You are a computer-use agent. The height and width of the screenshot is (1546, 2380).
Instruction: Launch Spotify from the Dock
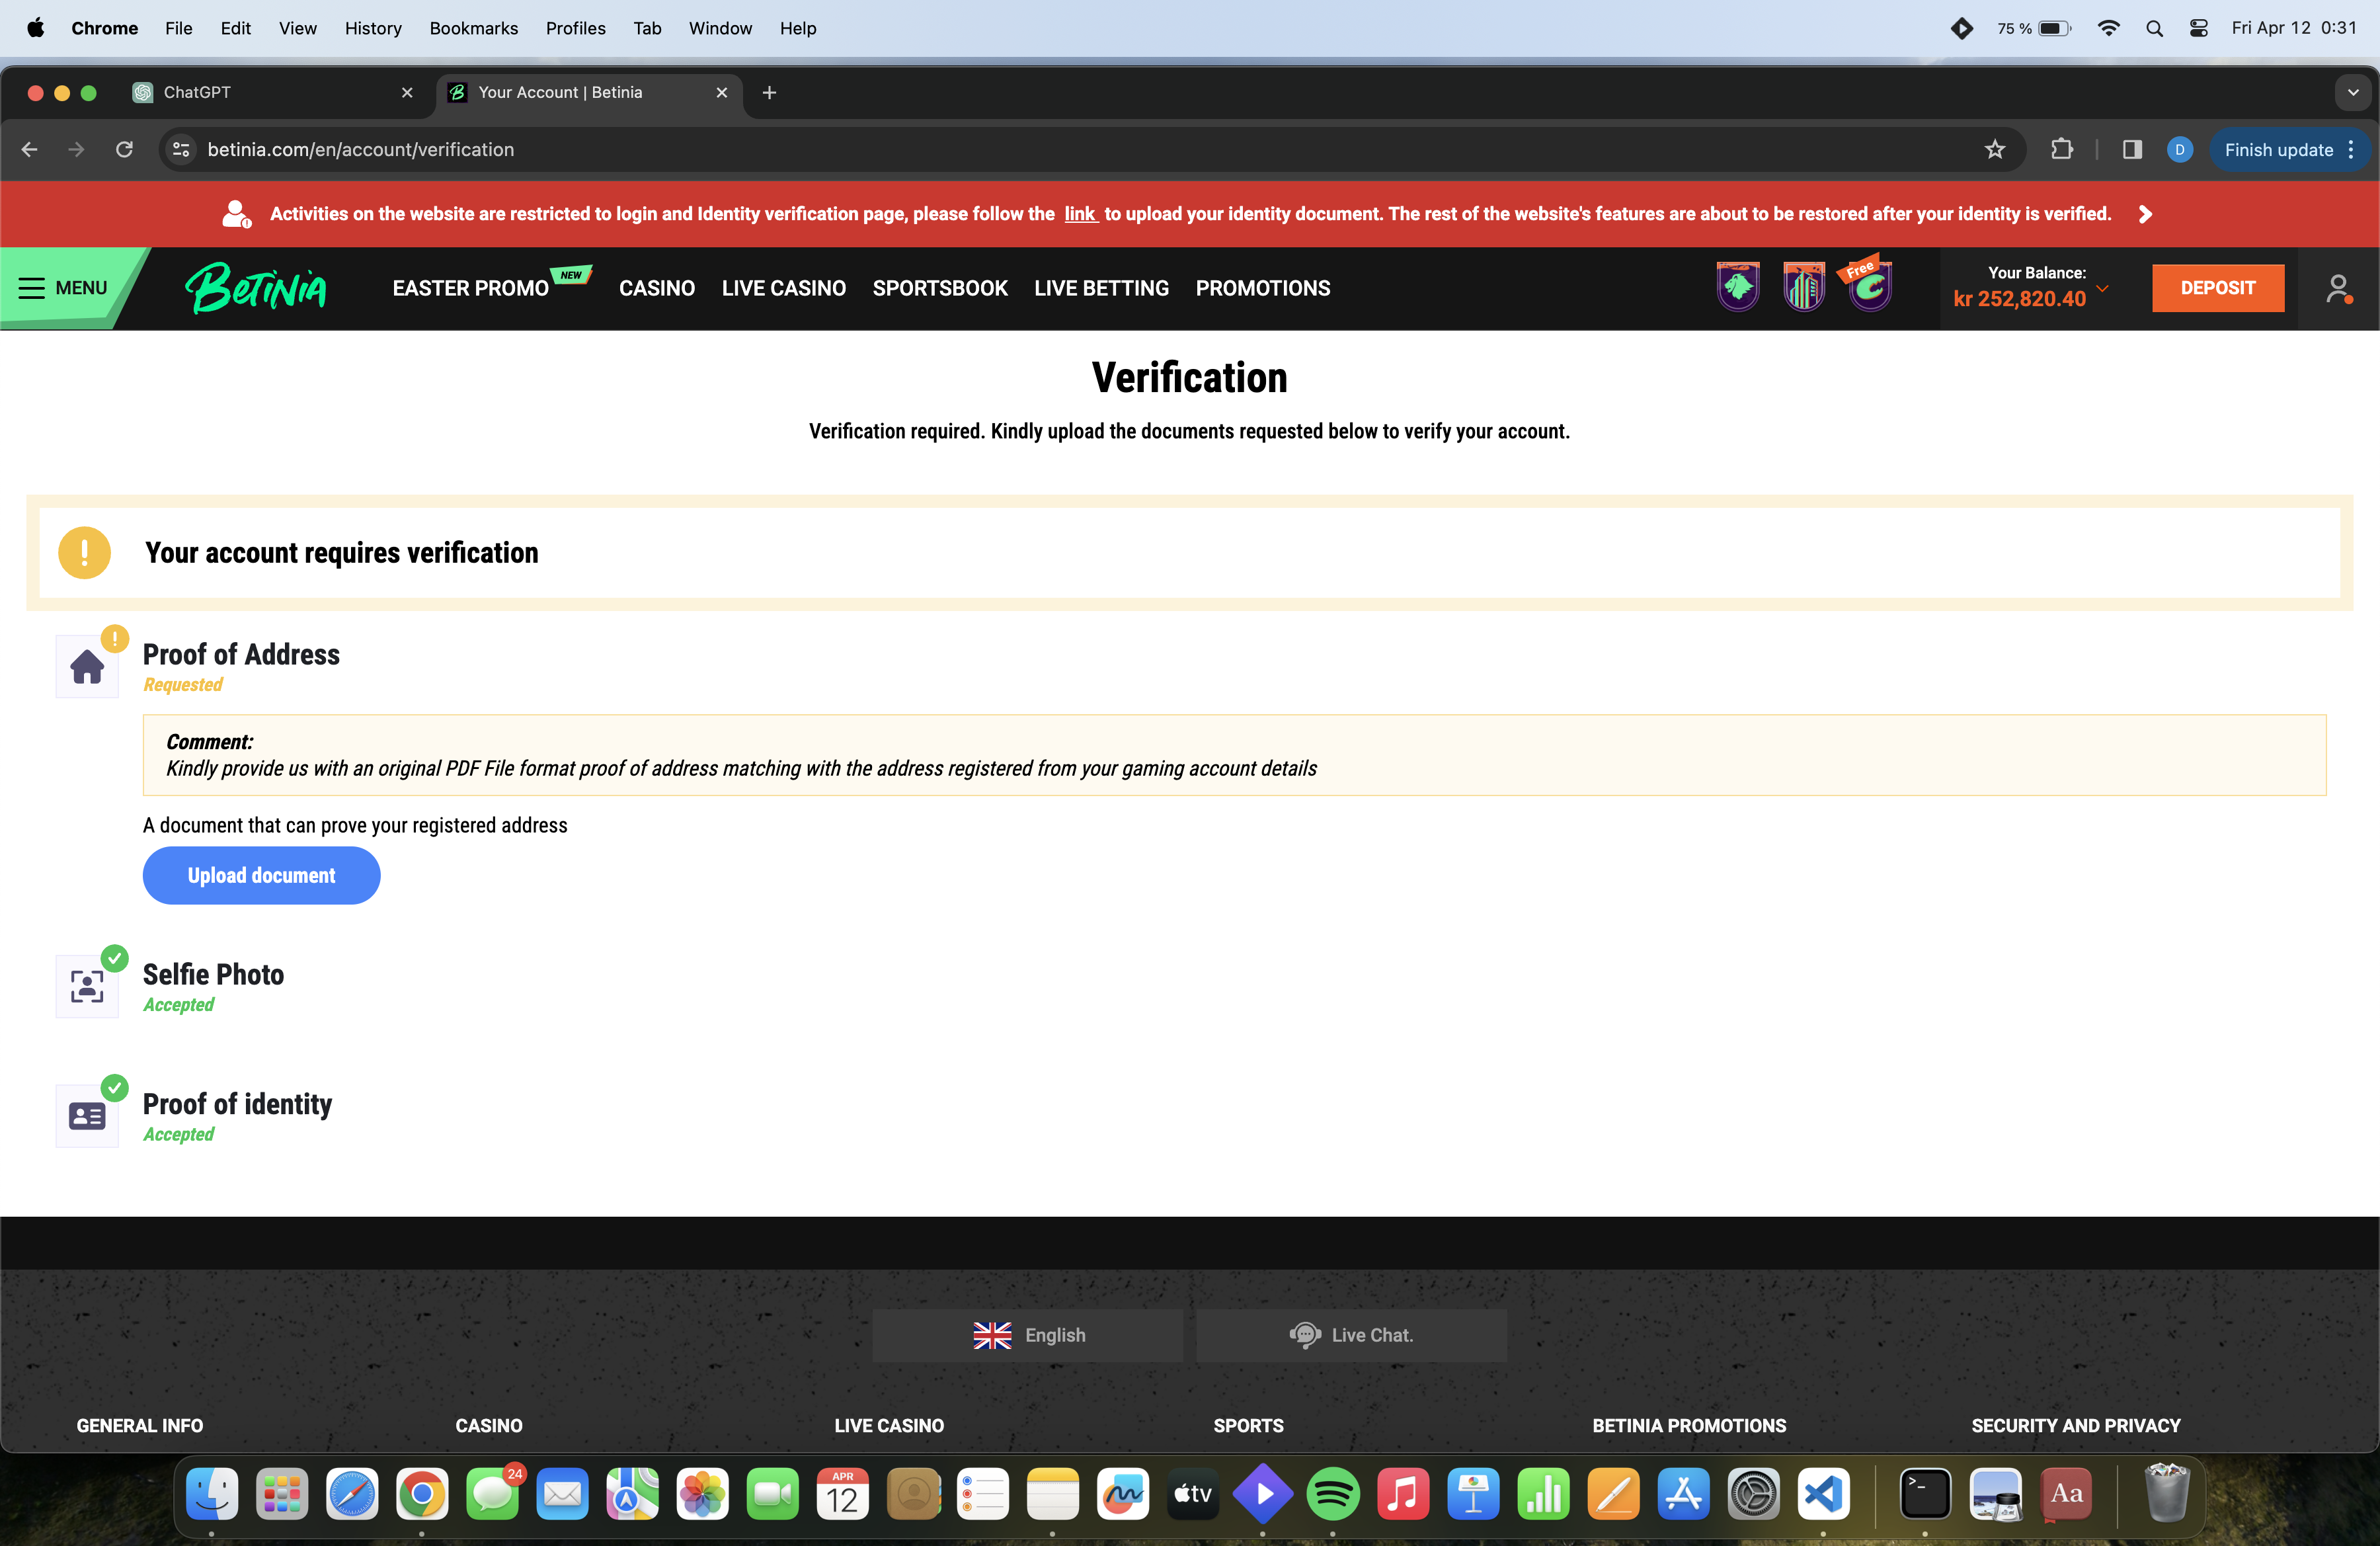pyautogui.click(x=1333, y=1495)
